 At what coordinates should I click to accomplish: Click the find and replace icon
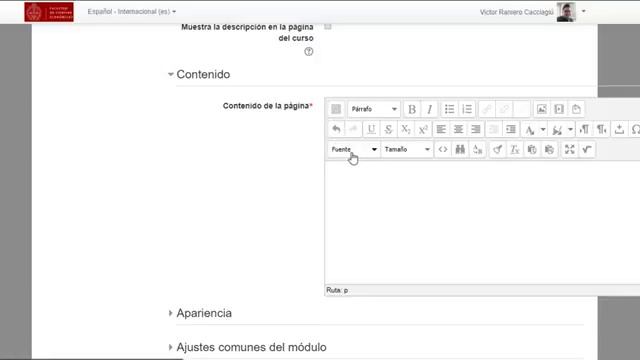point(478,149)
